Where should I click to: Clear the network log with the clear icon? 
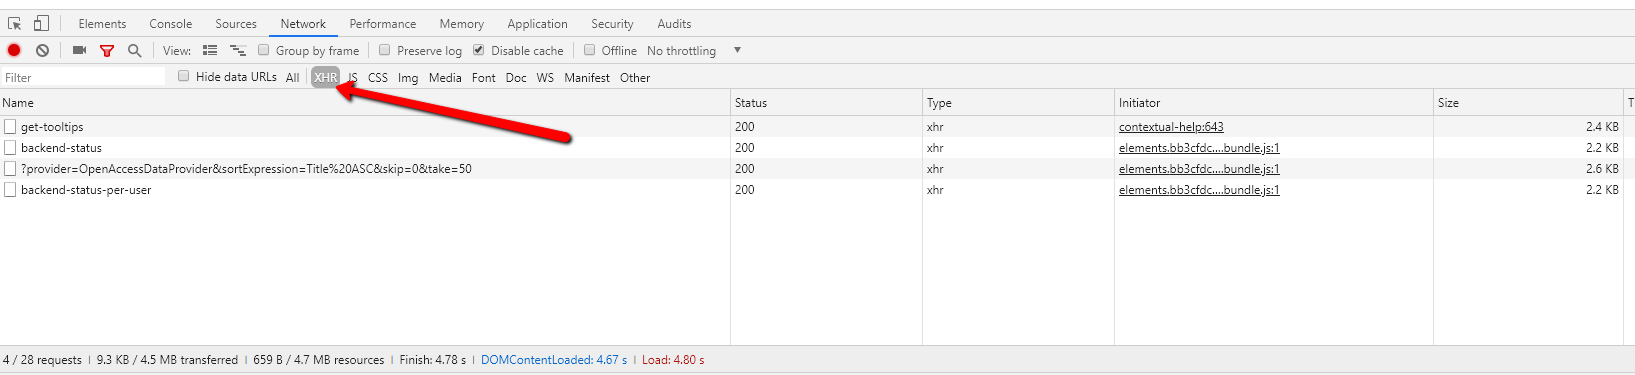(x=42, y=50)
